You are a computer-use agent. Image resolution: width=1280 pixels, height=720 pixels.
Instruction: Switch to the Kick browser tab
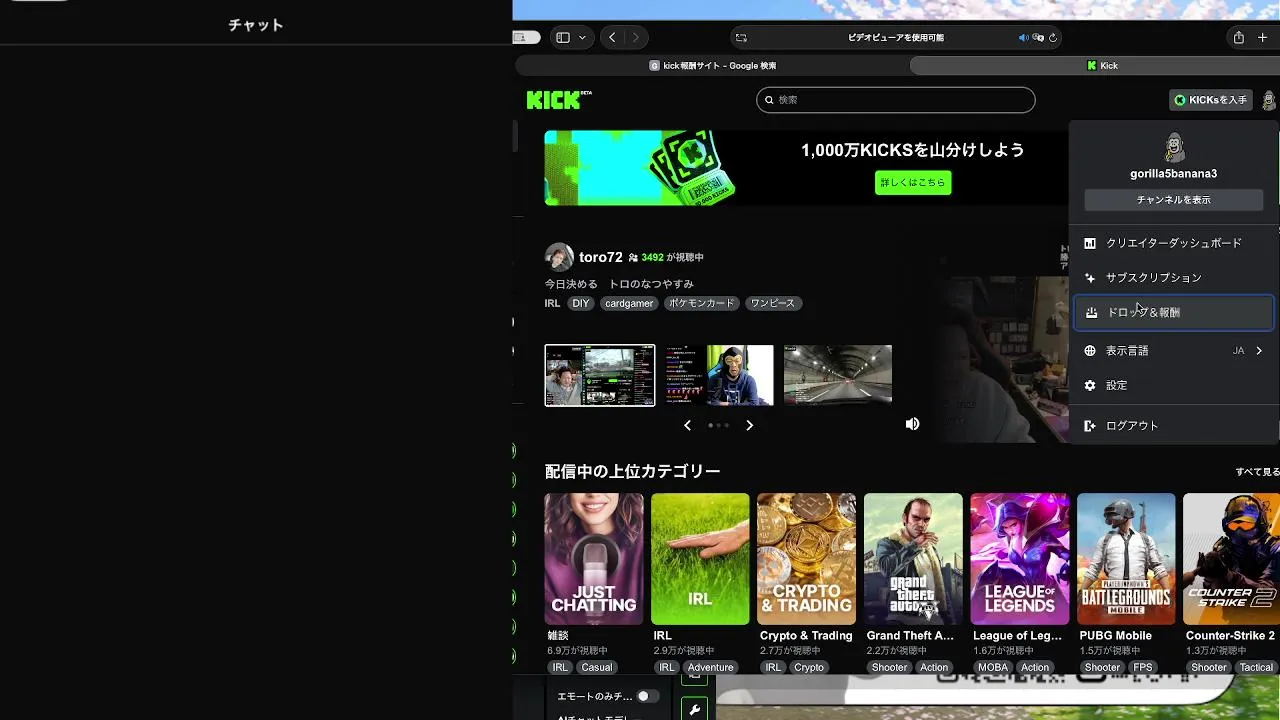(x=1095, y=66)
